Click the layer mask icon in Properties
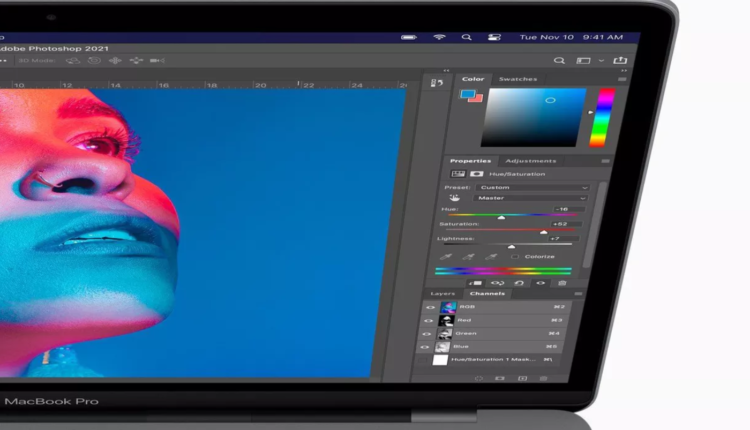 [476, 174]
